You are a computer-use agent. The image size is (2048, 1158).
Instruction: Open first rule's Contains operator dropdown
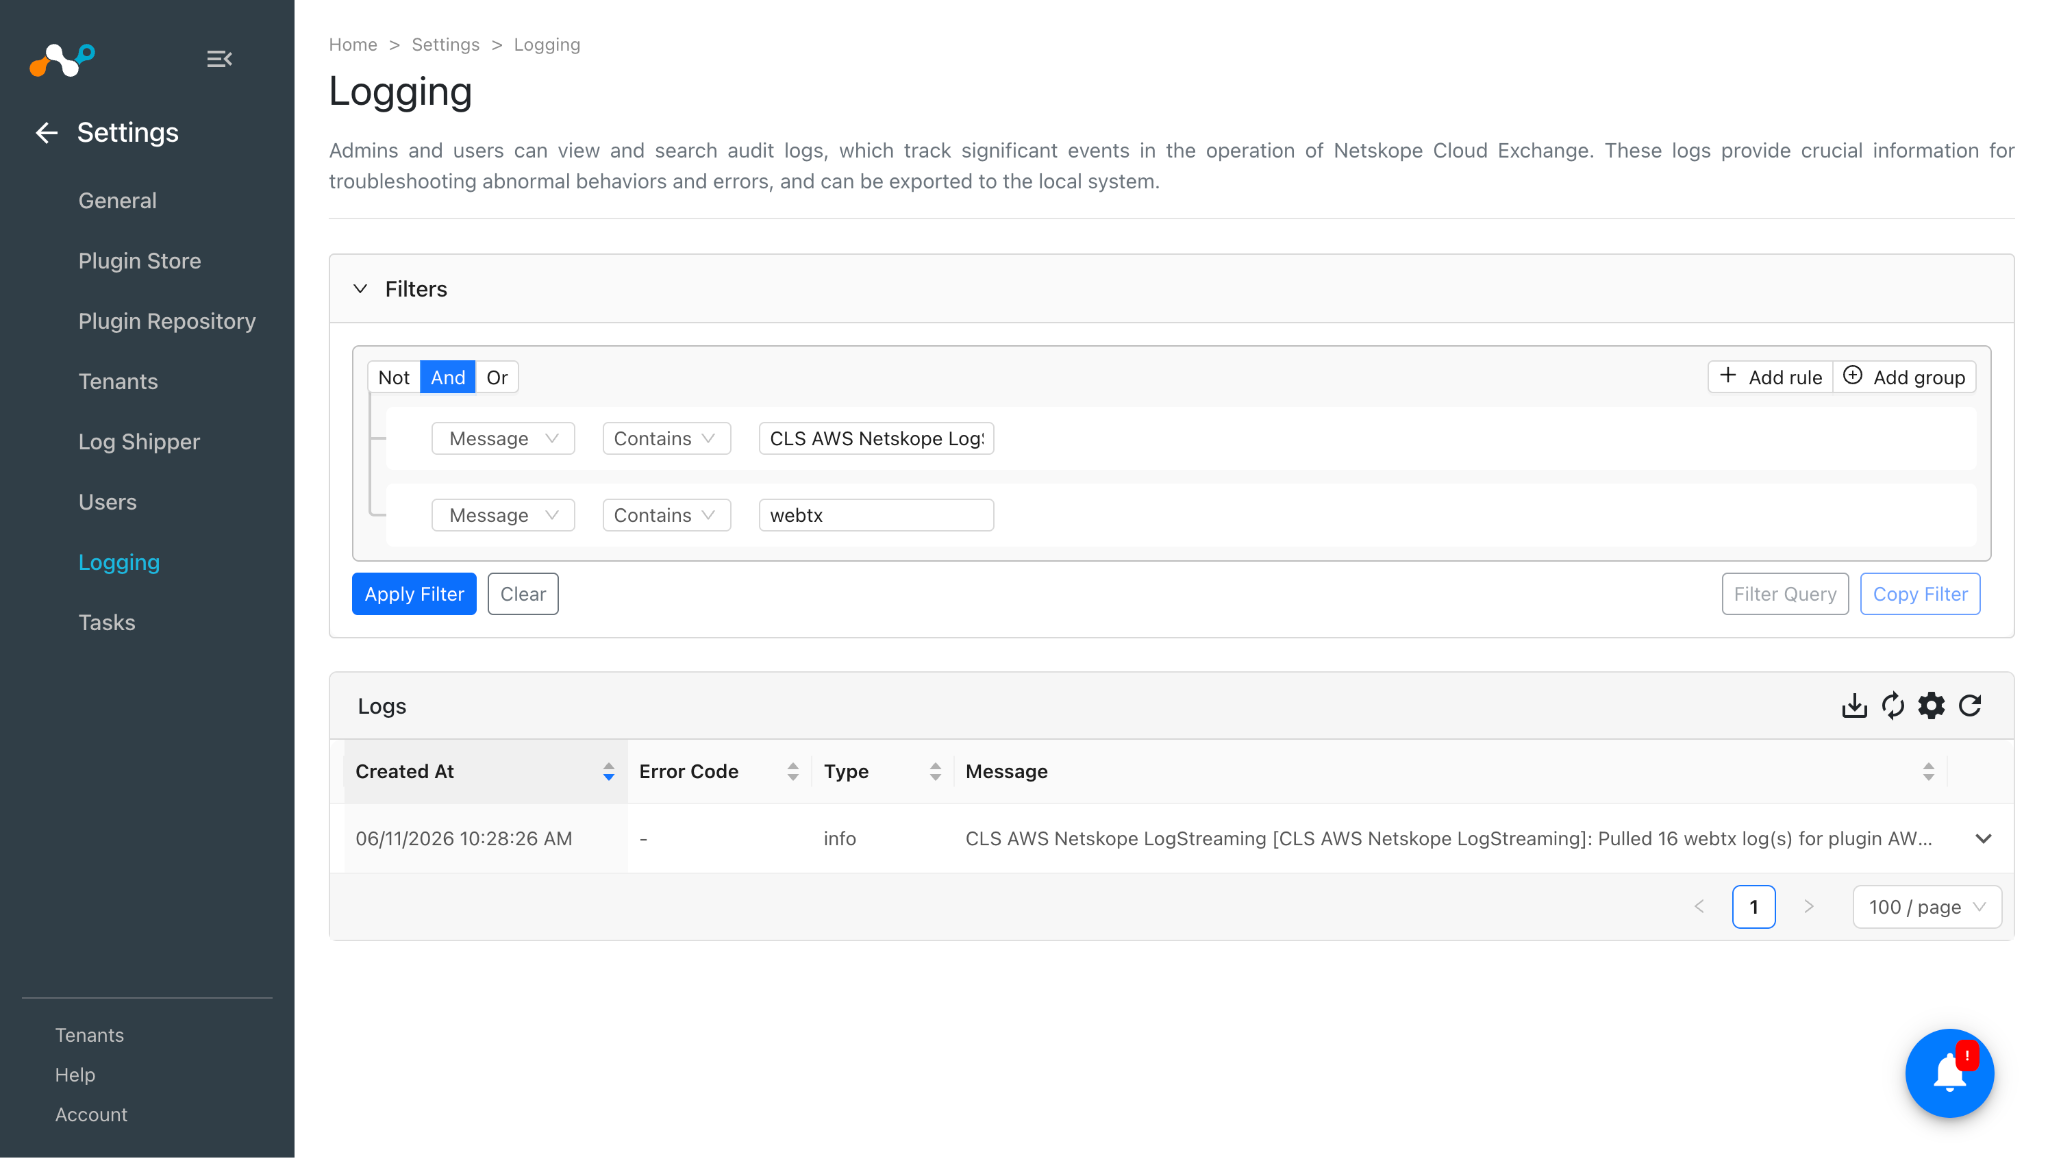666,439
